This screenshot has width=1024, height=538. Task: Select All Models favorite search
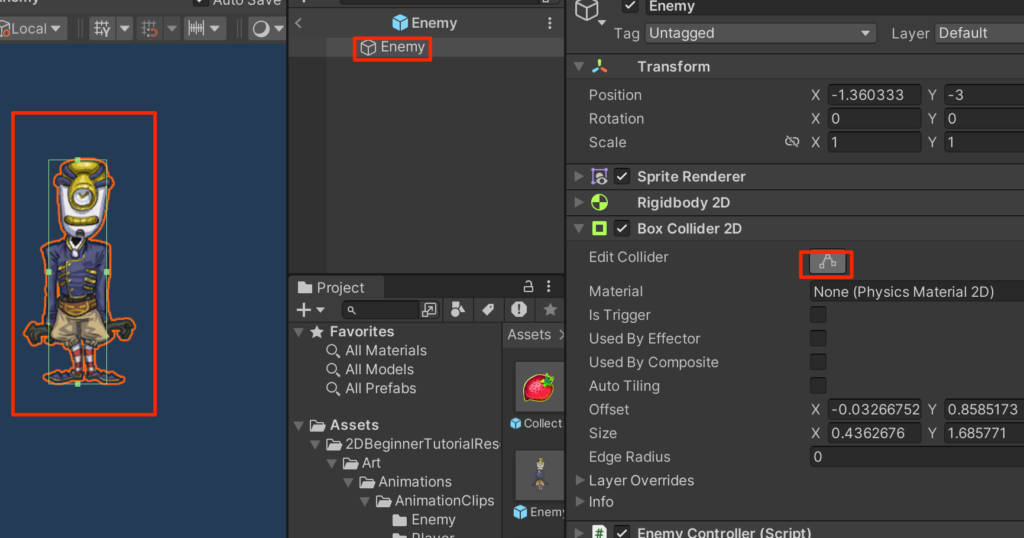[x=370, y=370]
